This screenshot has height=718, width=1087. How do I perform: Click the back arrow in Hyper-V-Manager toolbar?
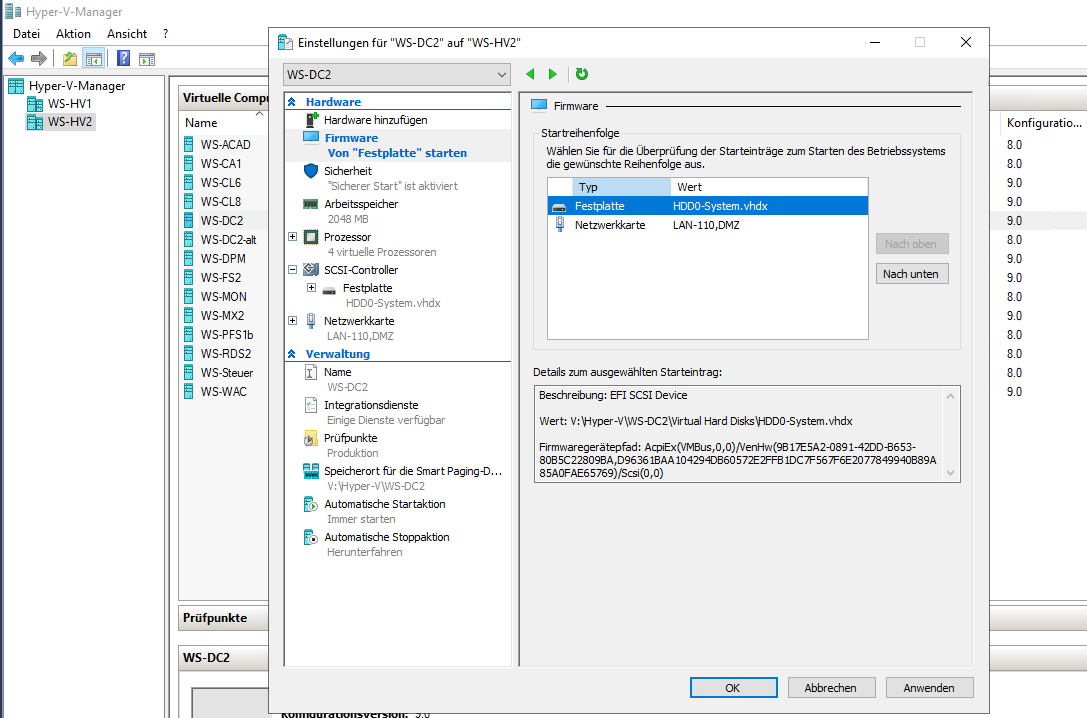point(16,59)
